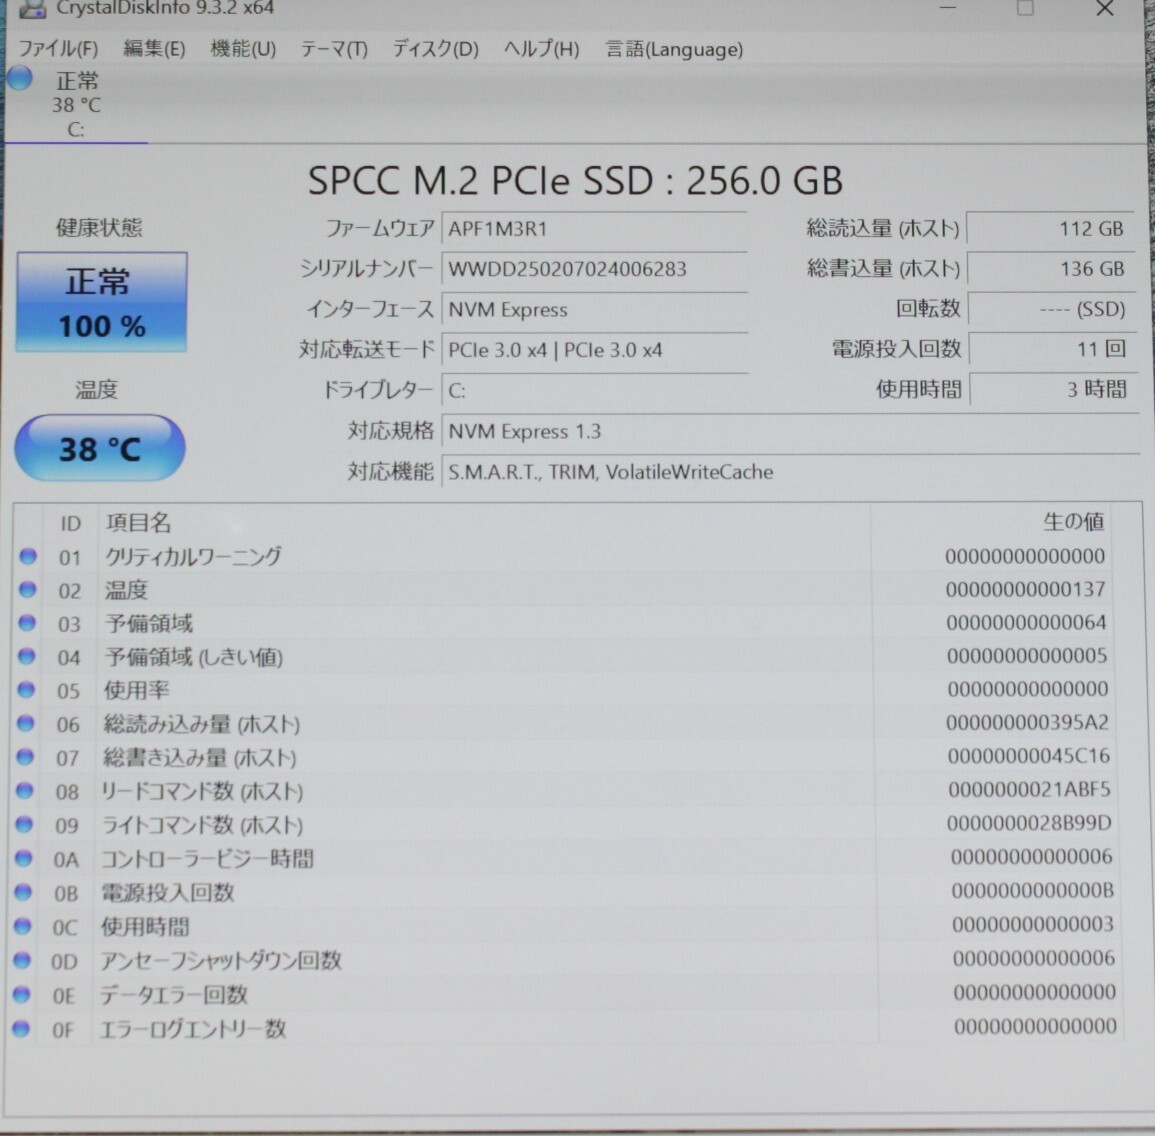Open the 編集(E) menu

(152, 48)
